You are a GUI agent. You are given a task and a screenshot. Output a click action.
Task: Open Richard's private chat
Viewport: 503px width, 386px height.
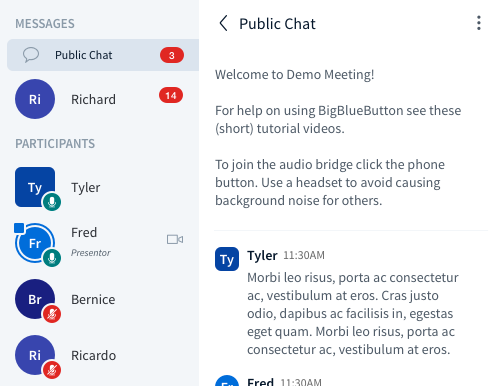point(103,99)
